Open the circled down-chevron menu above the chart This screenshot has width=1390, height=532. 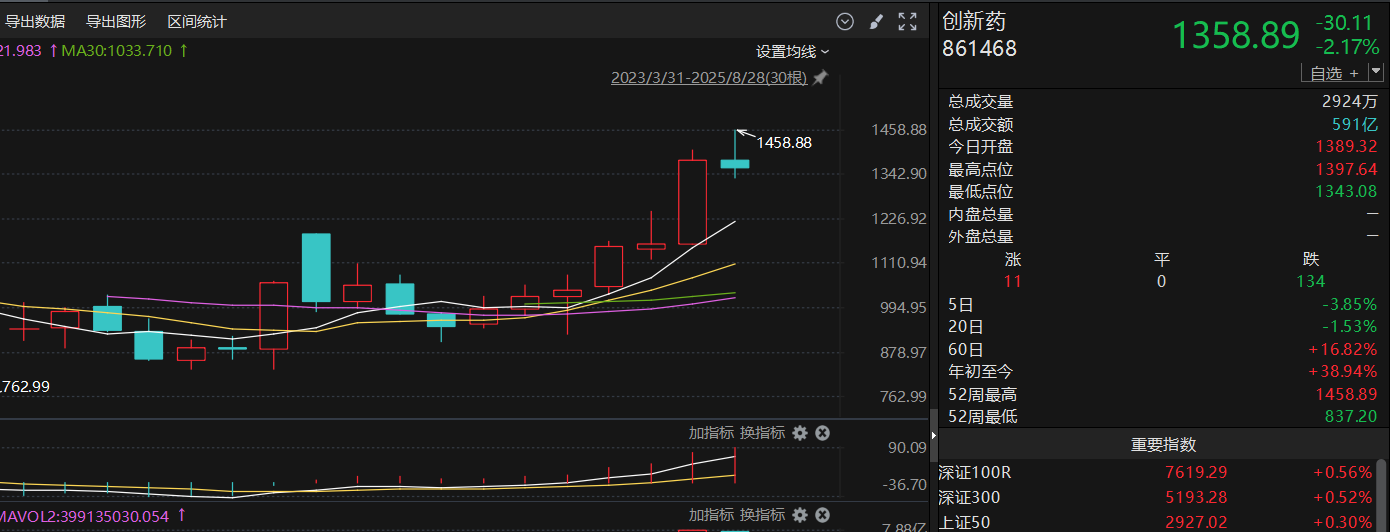click(845, 21)
